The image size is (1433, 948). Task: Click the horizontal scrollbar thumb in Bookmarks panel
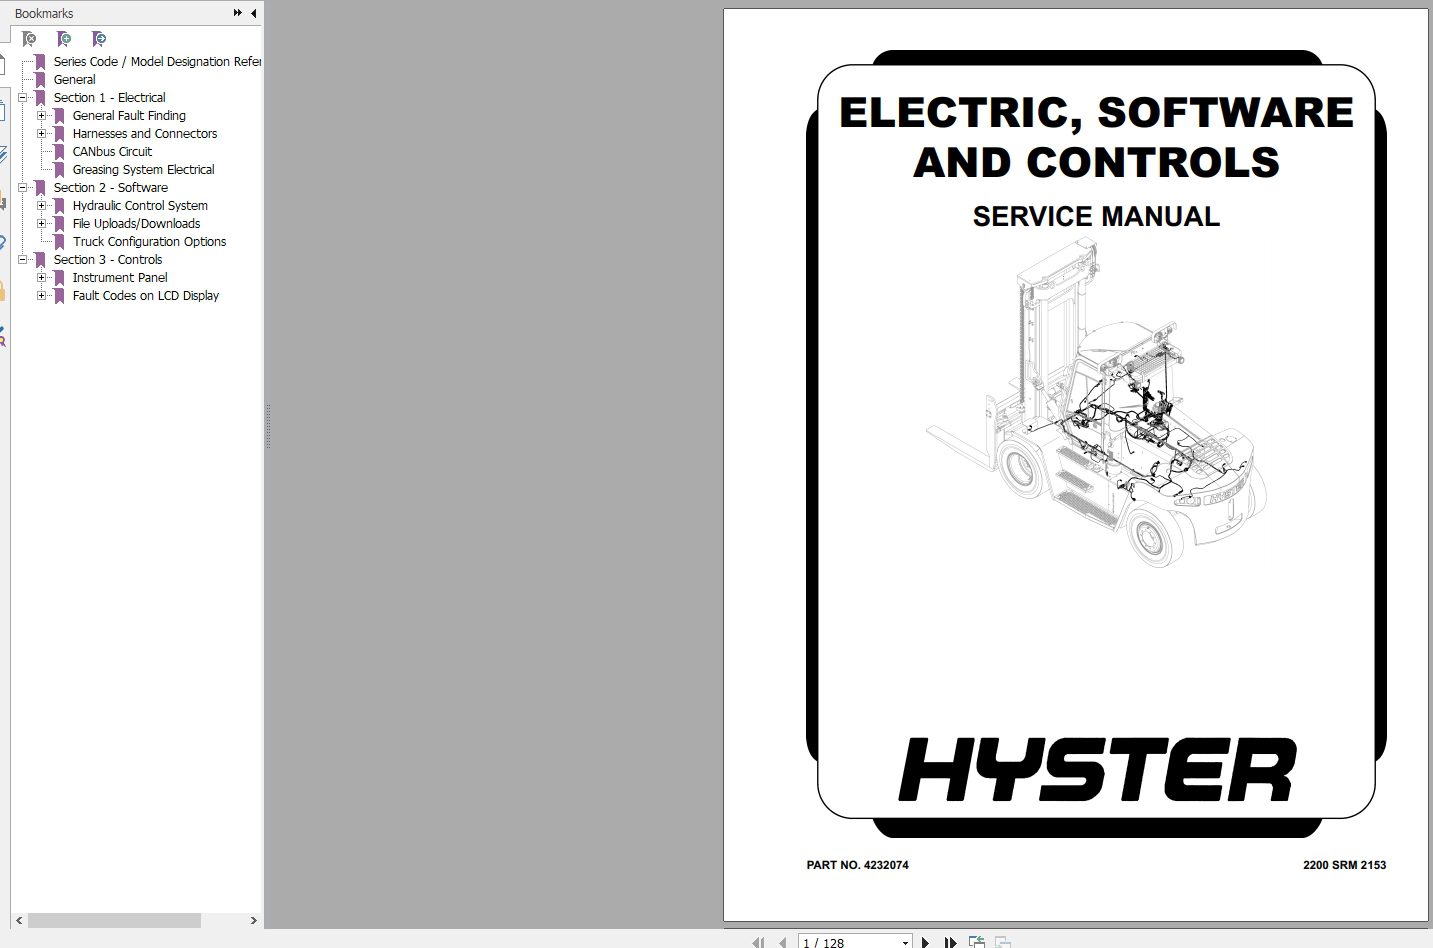(x=114, y=920)
